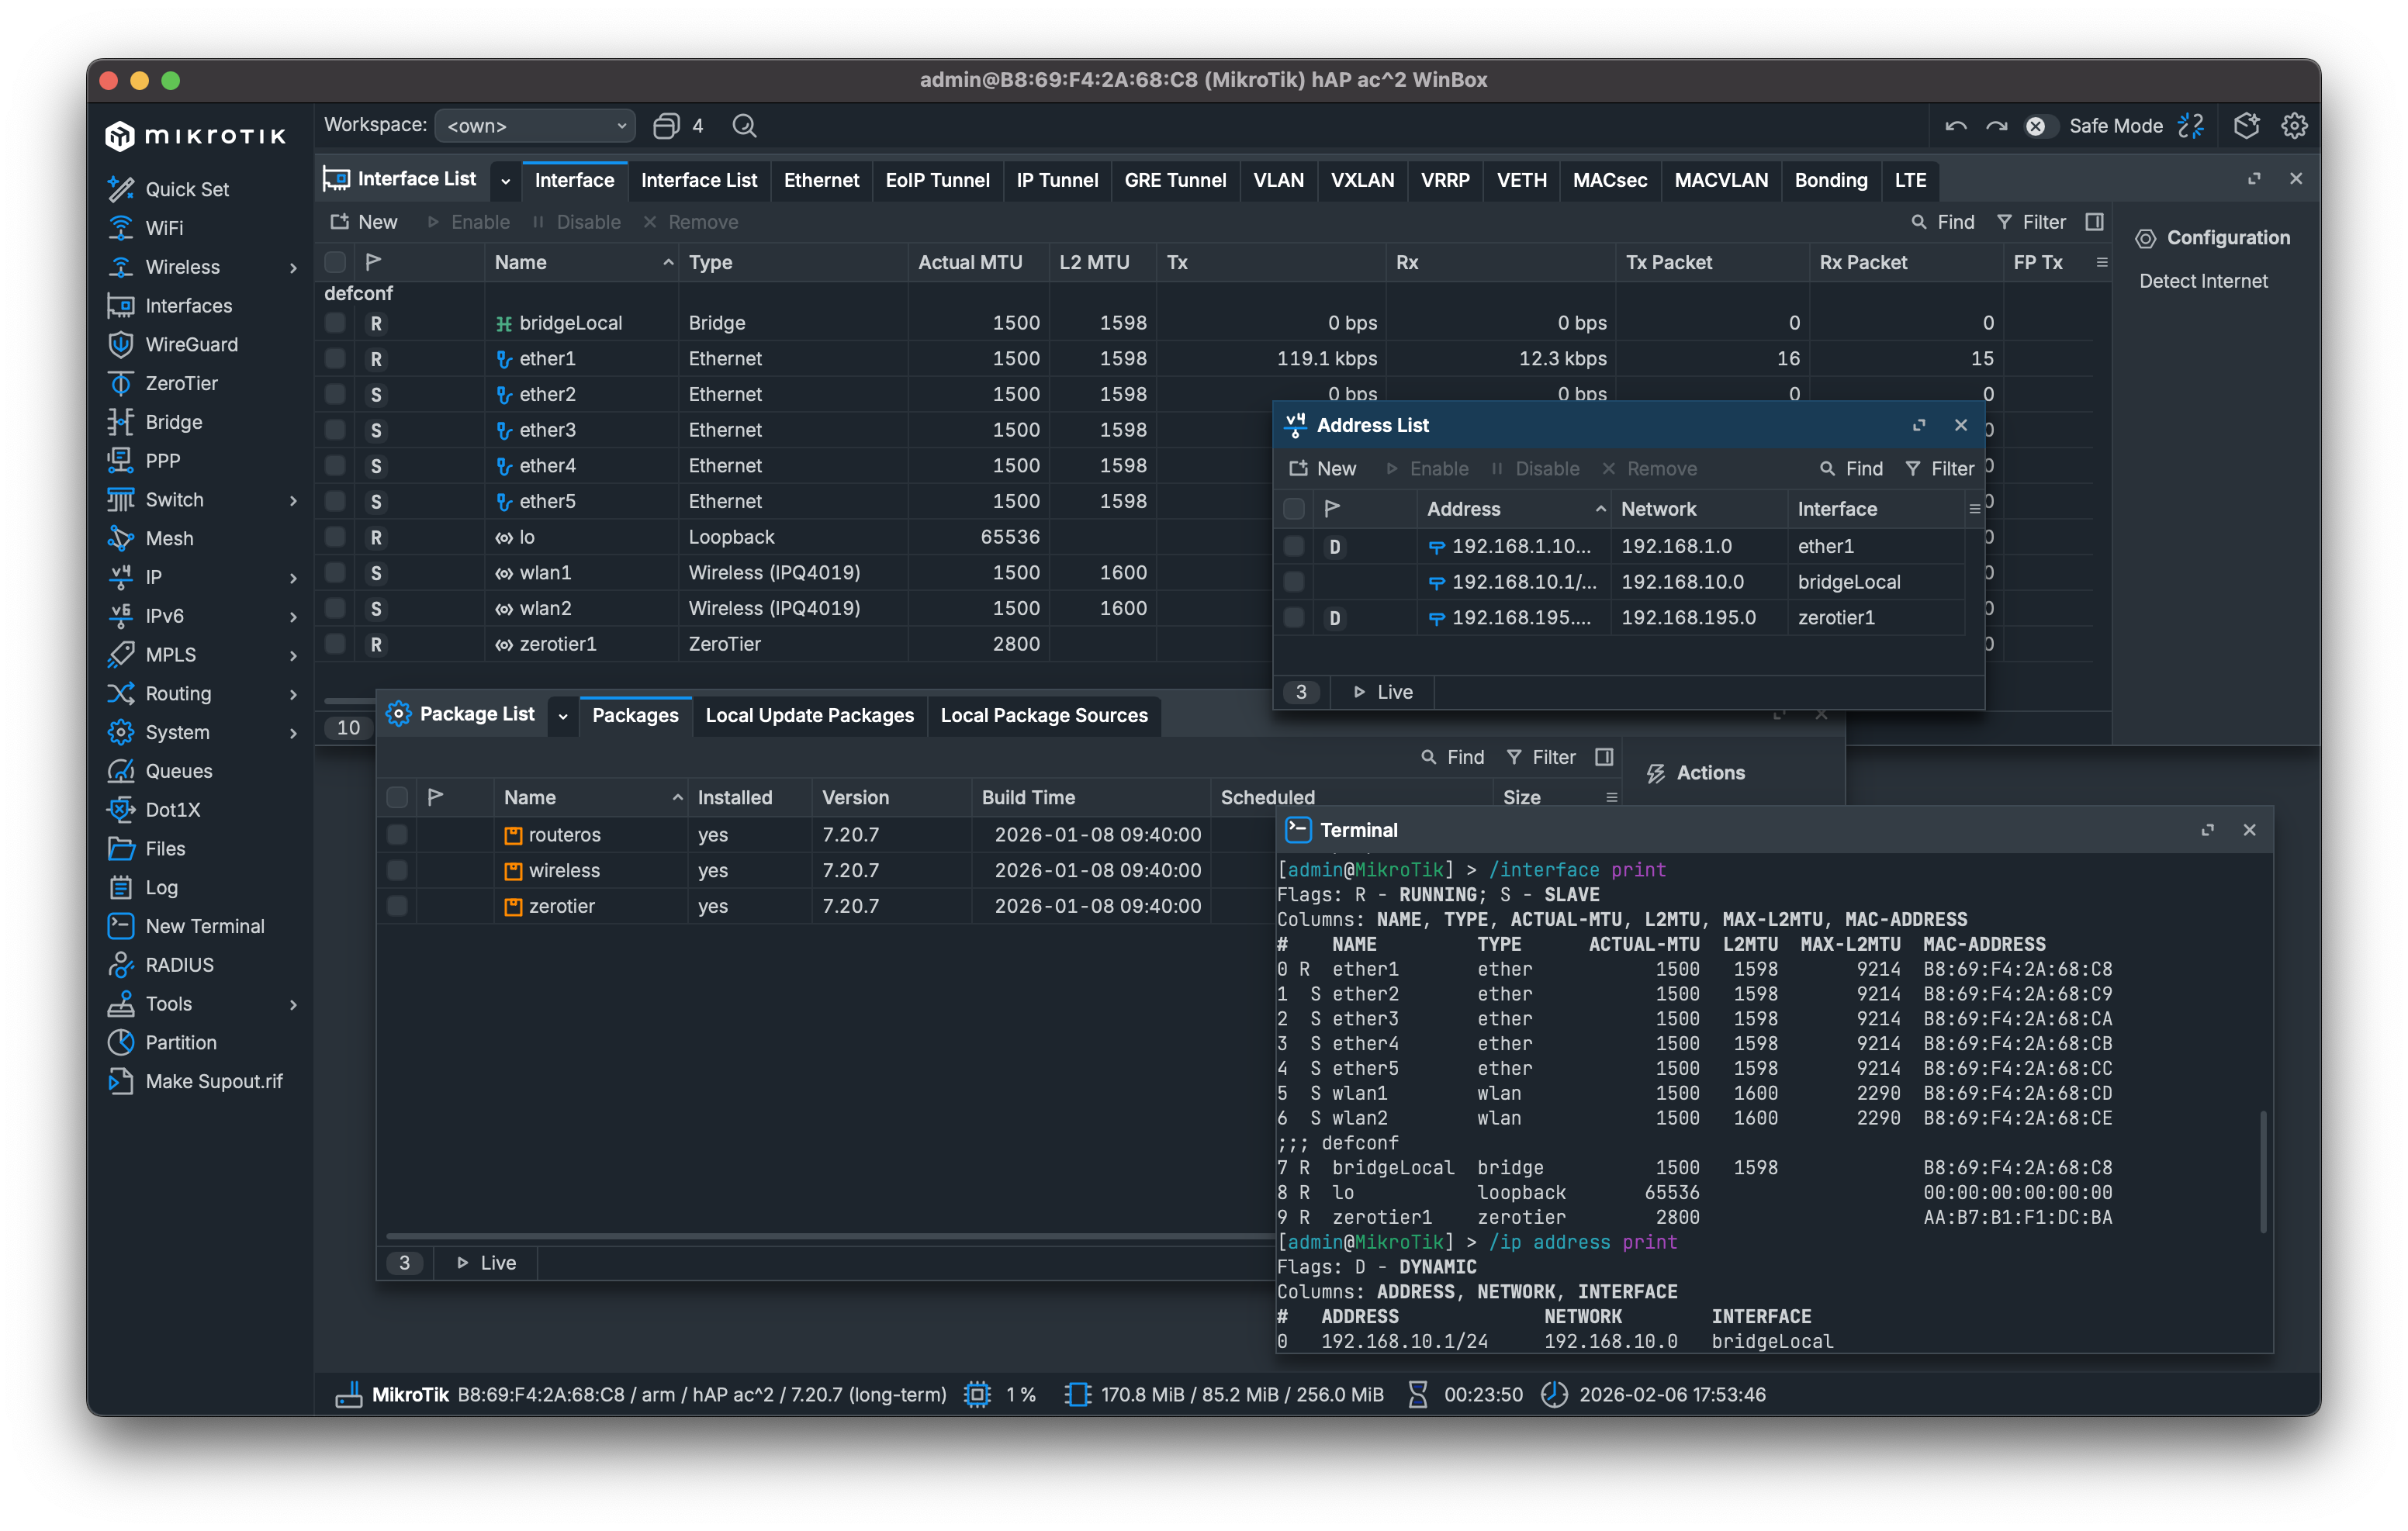Click Make Supout.rif in the sidebar
Screen dimensions: 2408x1531
(213, 1081)
